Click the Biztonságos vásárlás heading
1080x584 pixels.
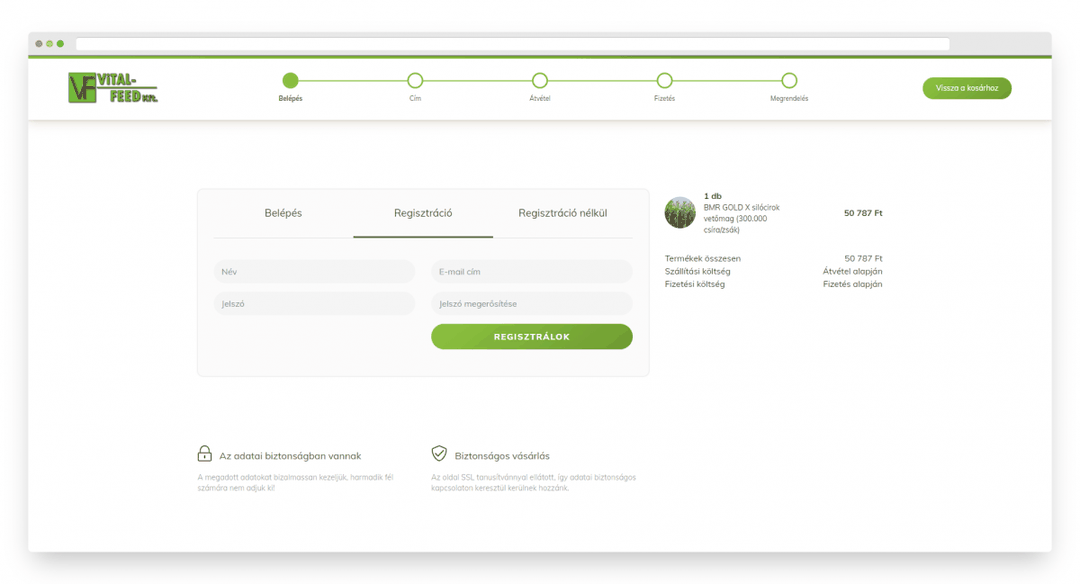click(502, 456)
